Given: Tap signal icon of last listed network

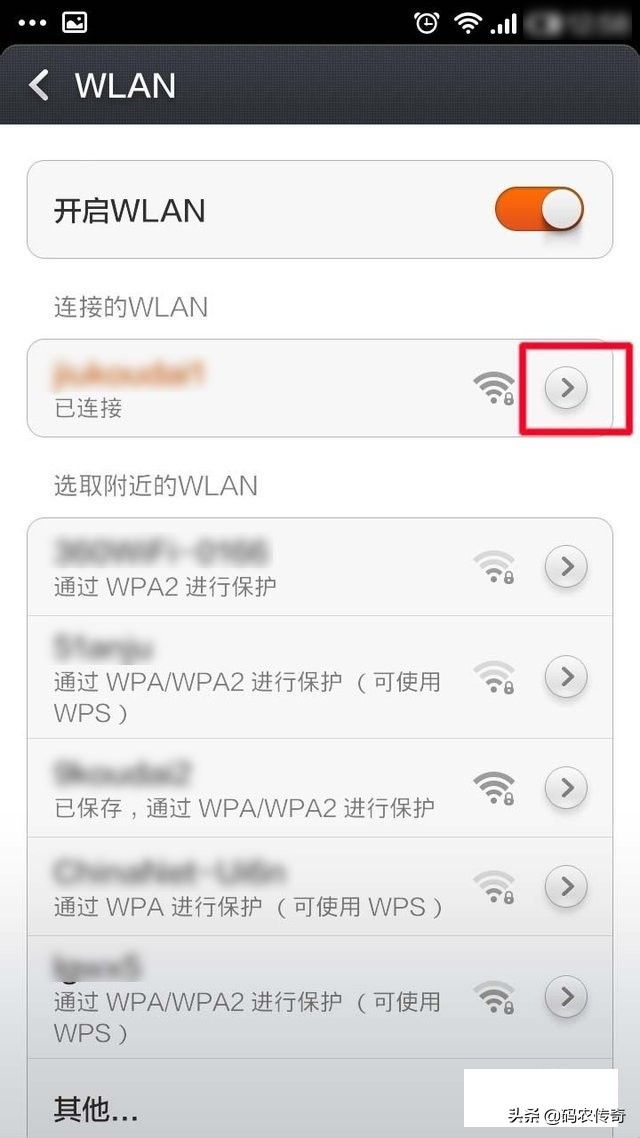Looking at the screenshot, I should (x=494, y=998).
